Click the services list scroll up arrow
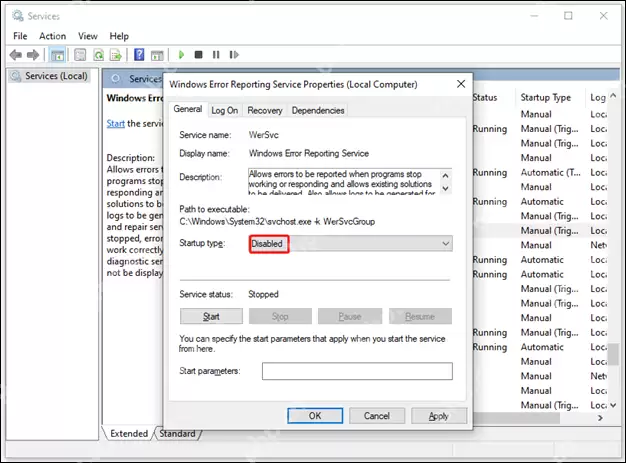 click(613, 96)
